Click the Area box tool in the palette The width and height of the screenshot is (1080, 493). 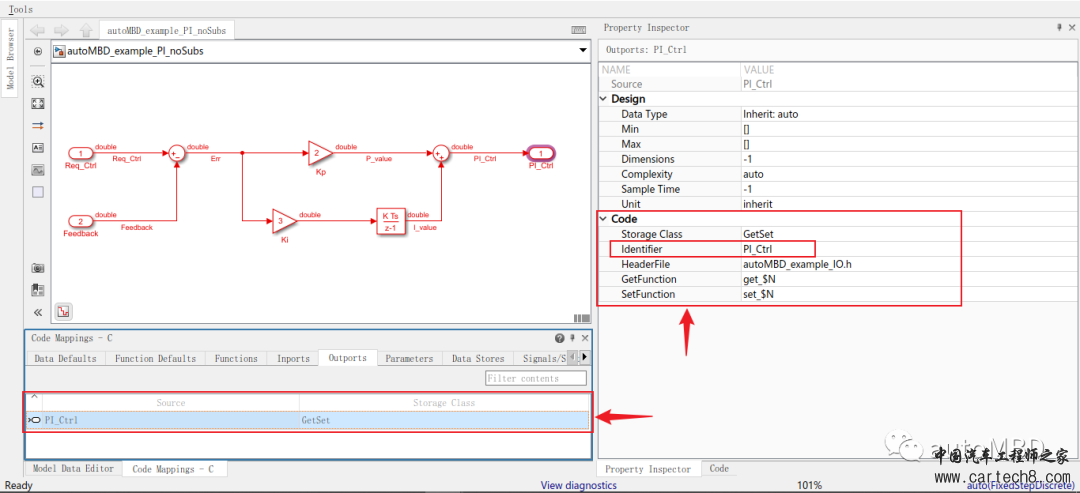pos(38,192)
